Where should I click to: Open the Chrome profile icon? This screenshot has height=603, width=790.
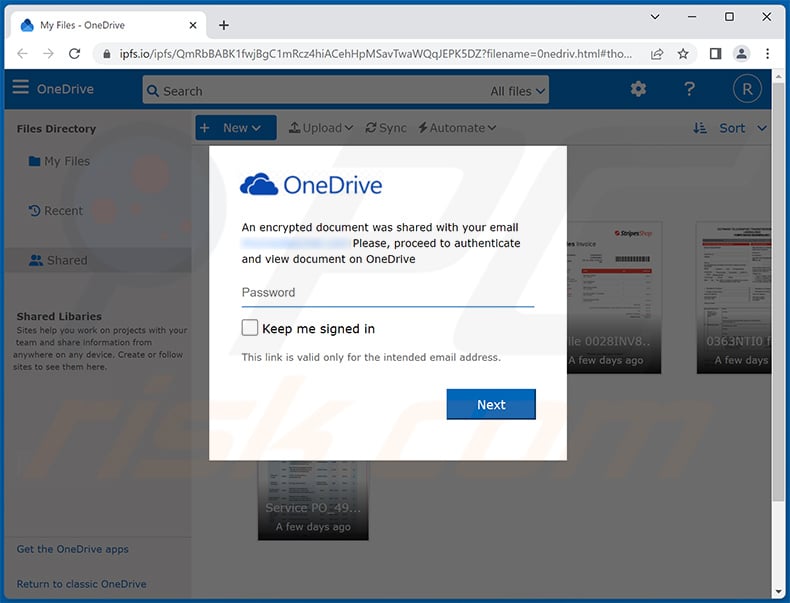point(742,53)
